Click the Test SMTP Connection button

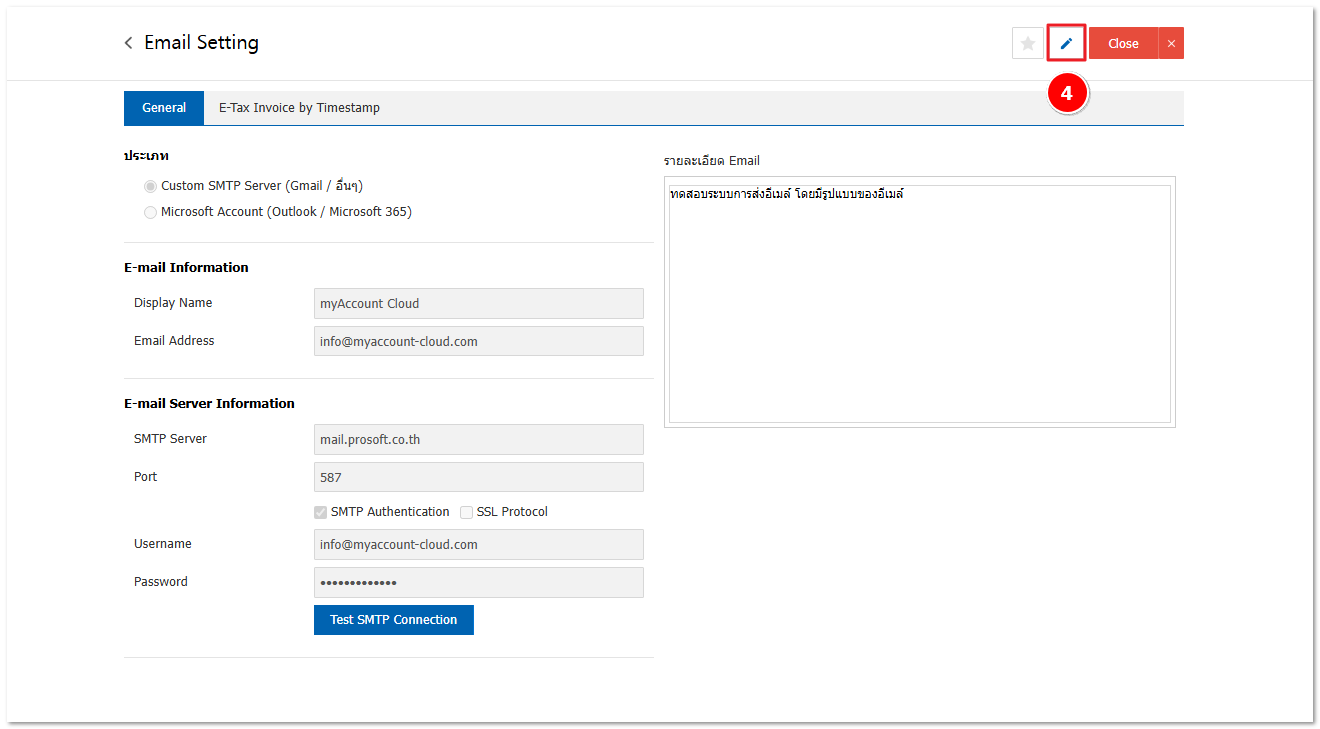tap(393, 620)
